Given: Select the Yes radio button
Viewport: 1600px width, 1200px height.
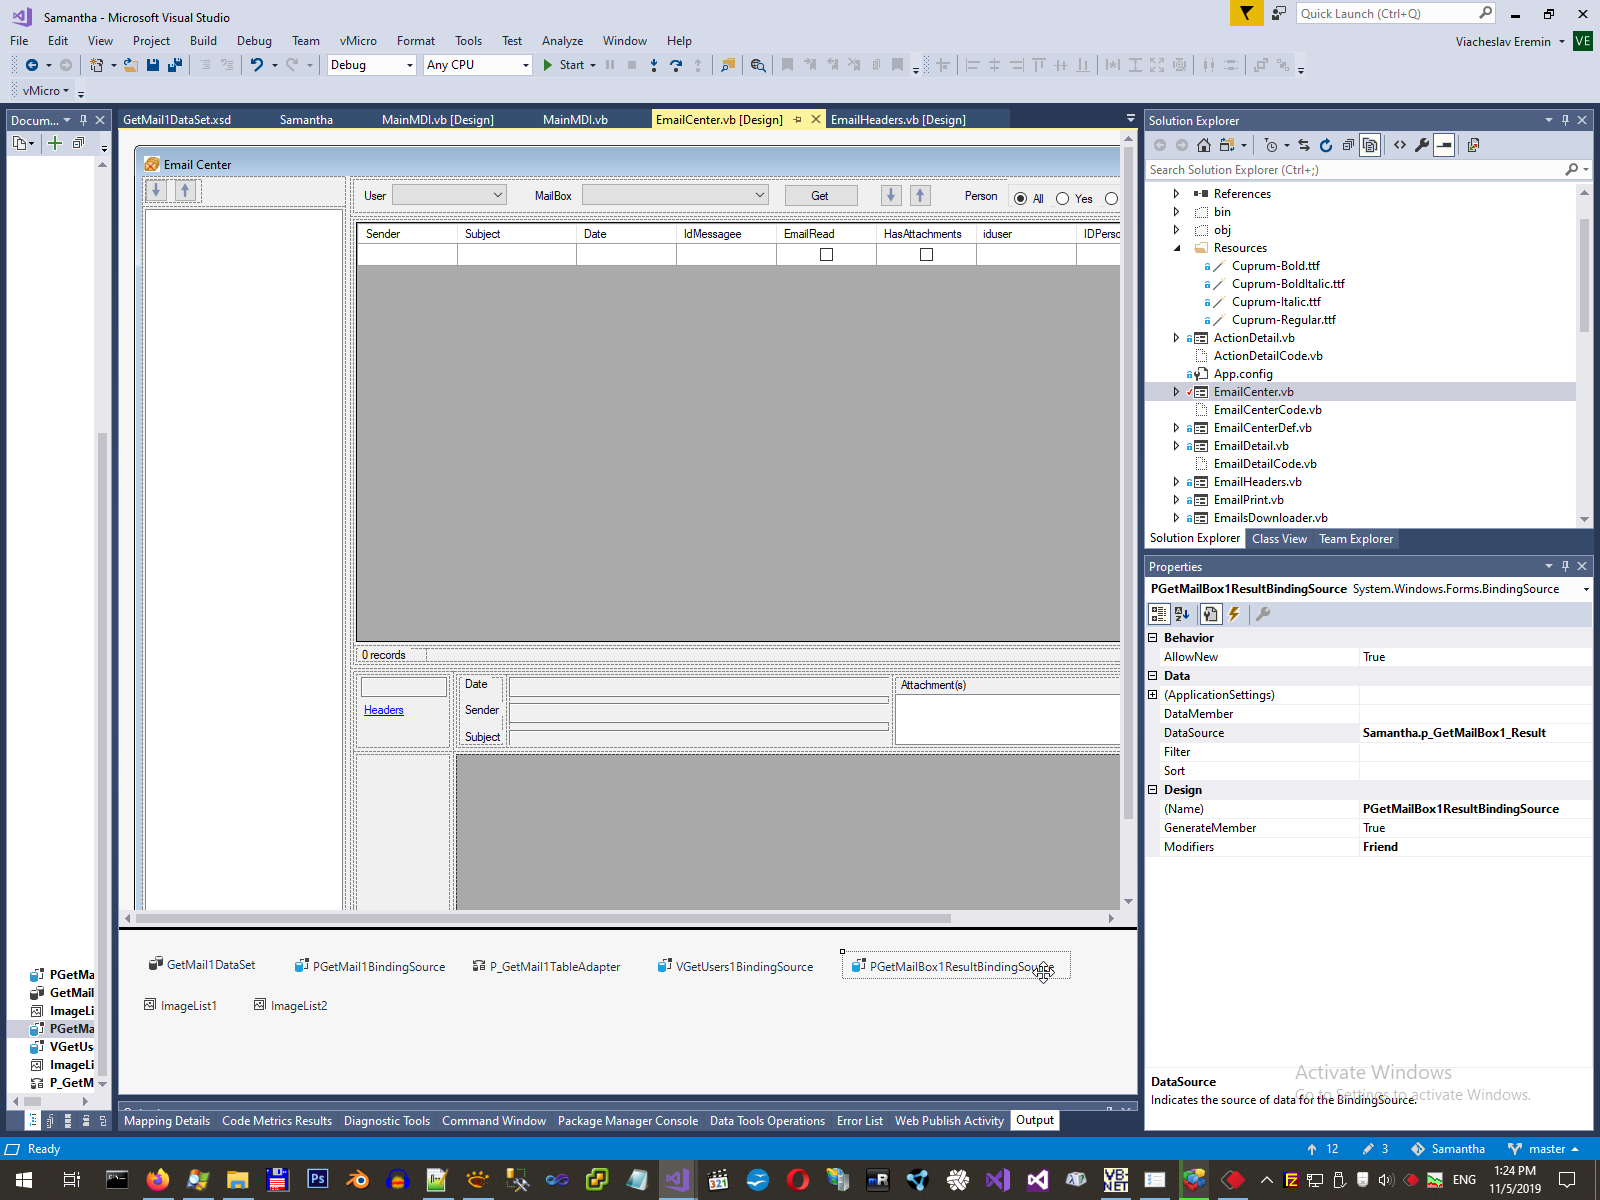Looking at the screenshot, I should [1062, 198].
